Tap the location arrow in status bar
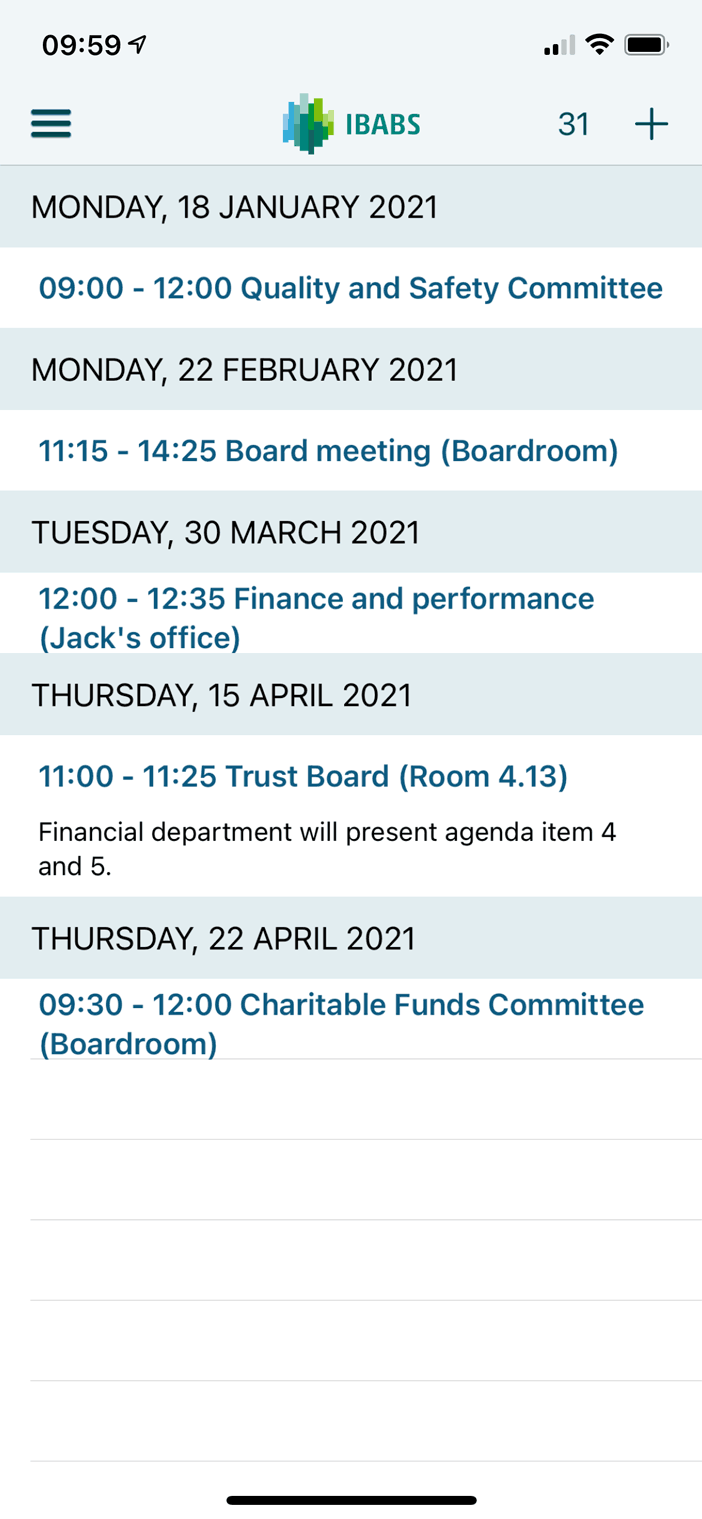The height and width of the screenshot is (1519, 702). [138, 45]
